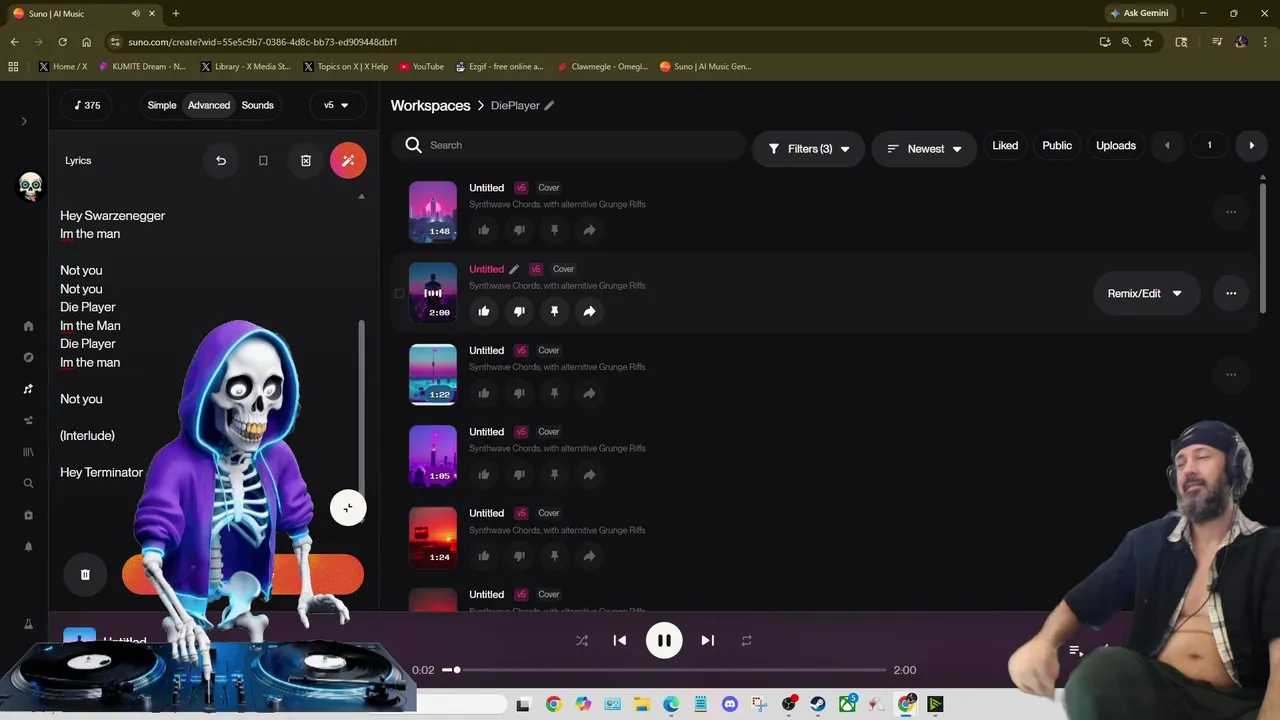Skip to previous track
The height and width of the screenshot is (720, 1280).
point(620,641)
